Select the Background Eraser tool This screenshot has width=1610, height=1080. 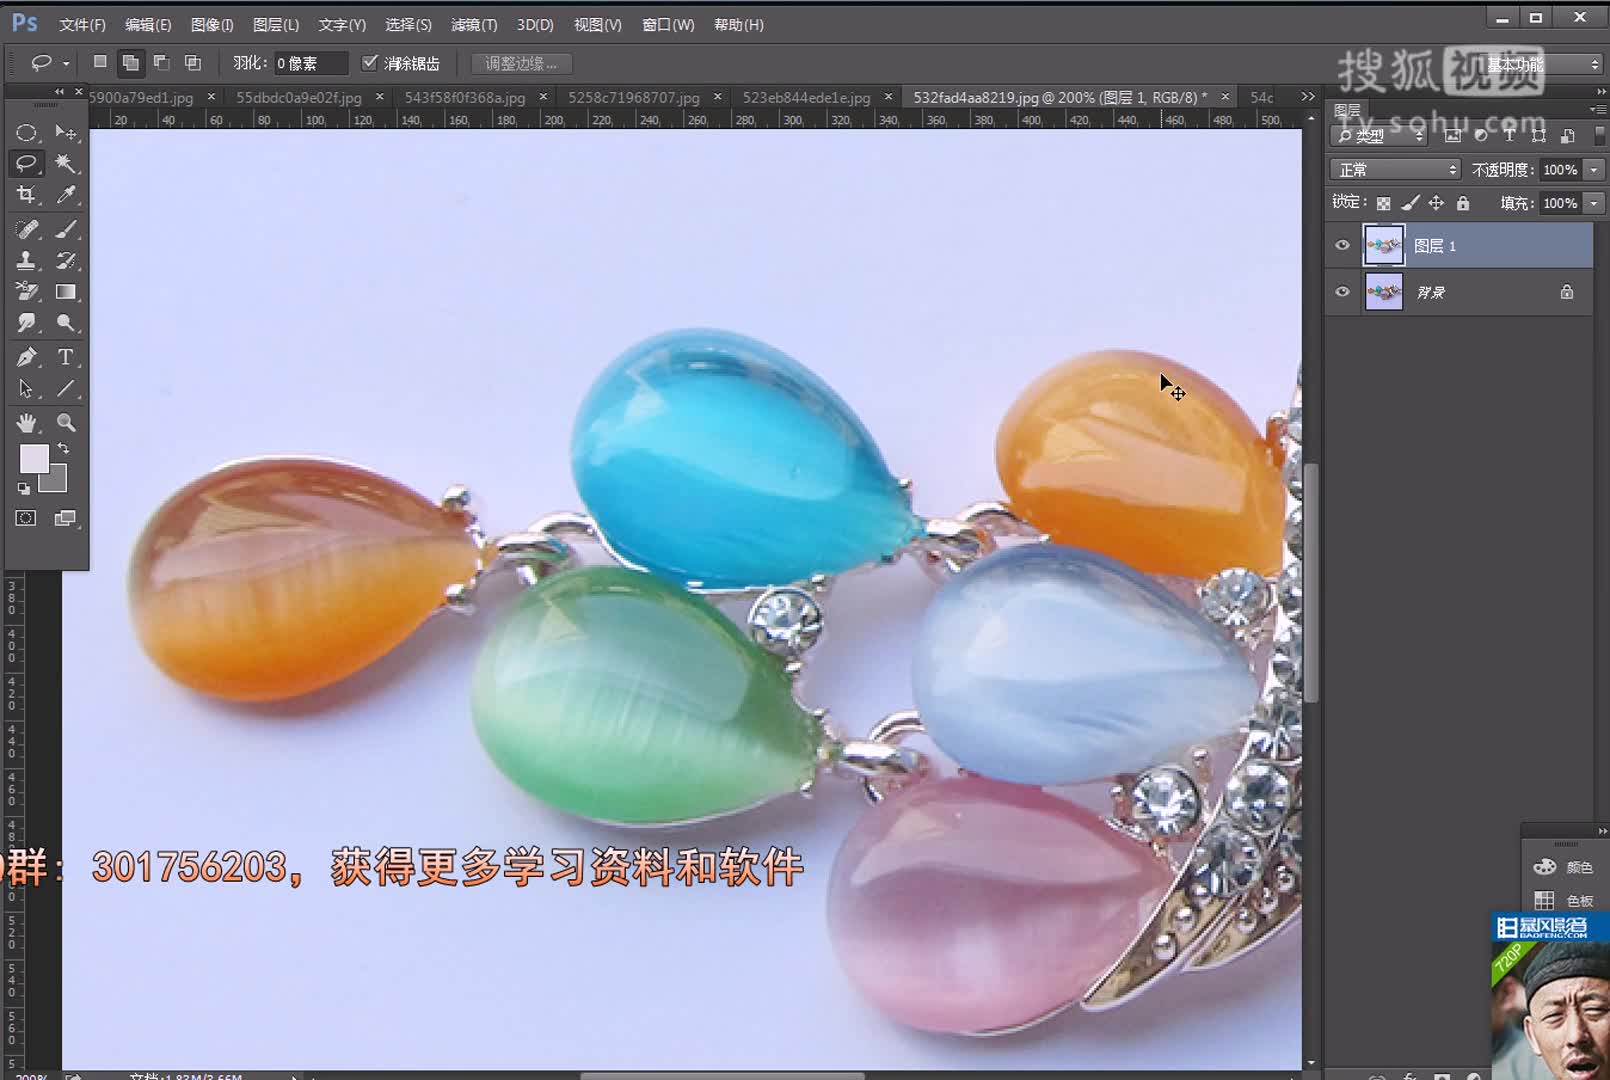(26, 292)
